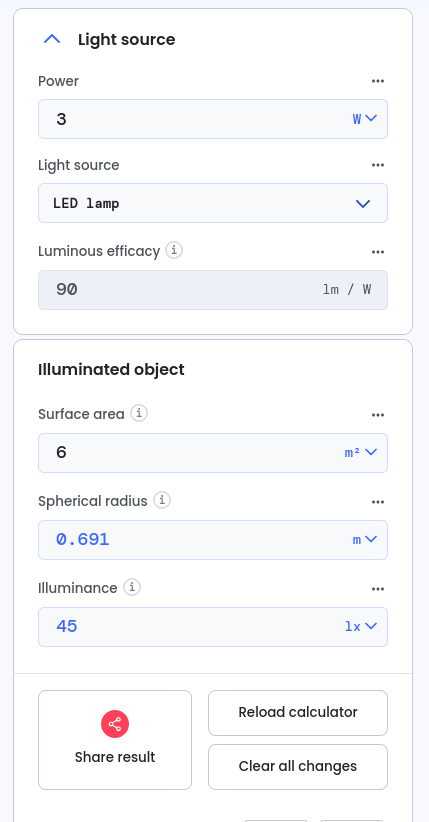Show the Illuminance info tooltip
This screenshot has height=822, width=429.
[x=132, y=588]
